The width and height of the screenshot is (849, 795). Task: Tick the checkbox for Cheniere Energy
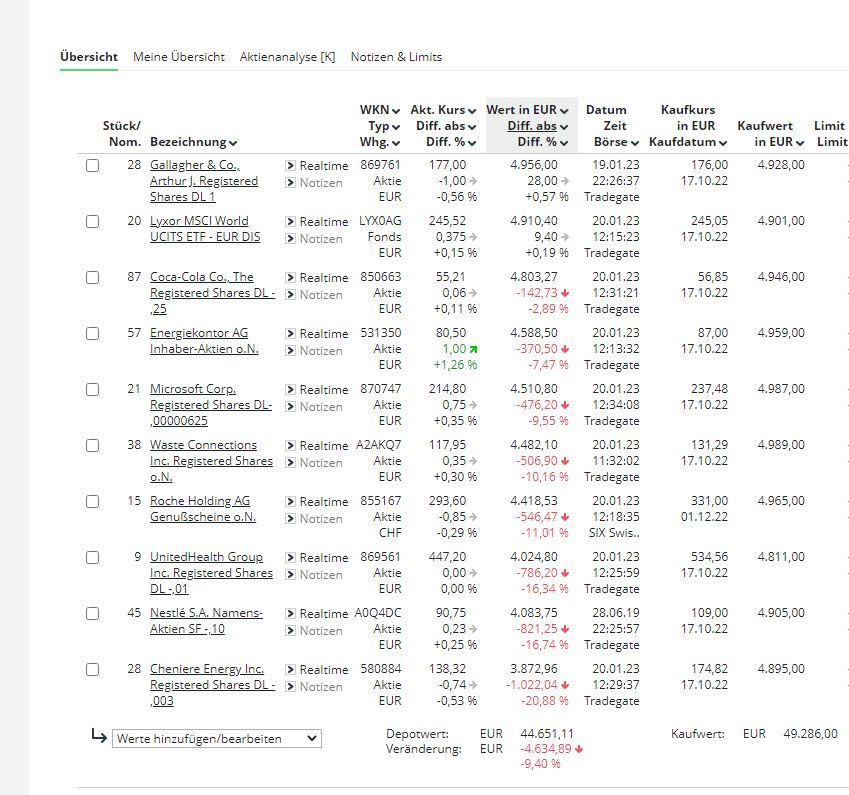coord(93,670)
